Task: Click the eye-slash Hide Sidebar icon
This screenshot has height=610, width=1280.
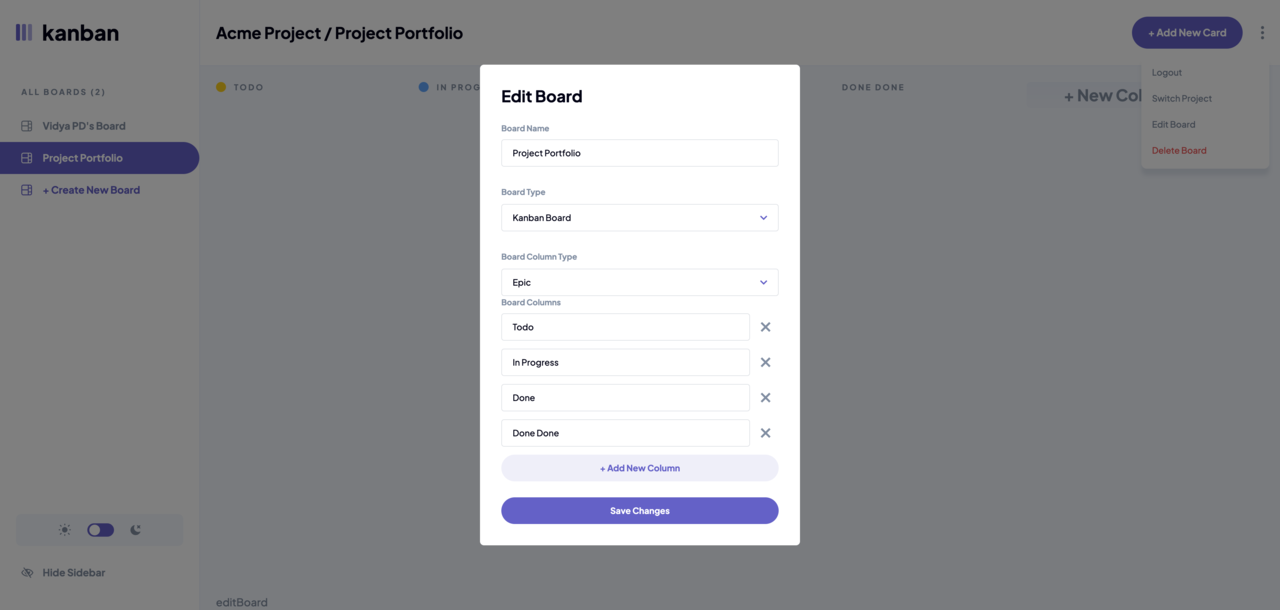Action: tap(27, 573)
